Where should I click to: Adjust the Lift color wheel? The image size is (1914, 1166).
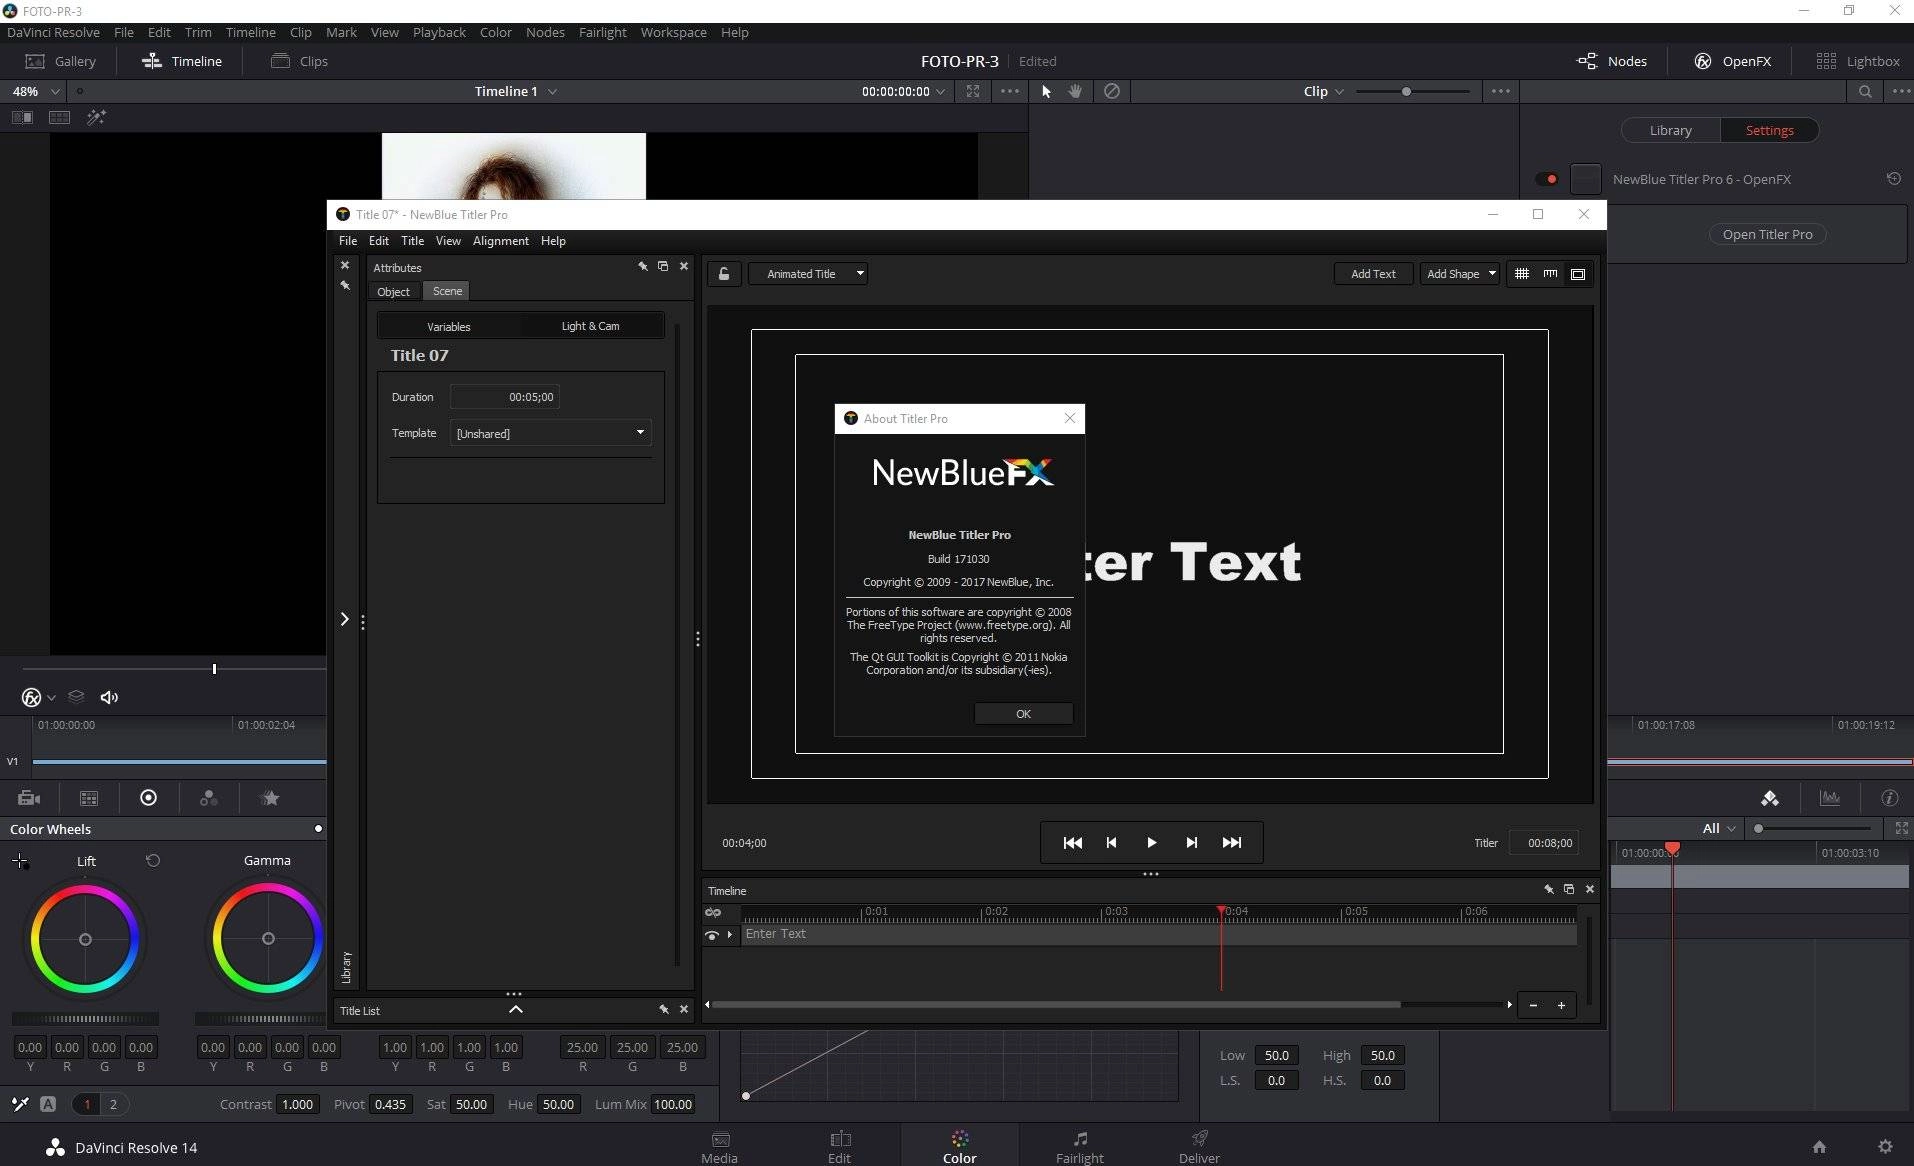pos(85,939)
